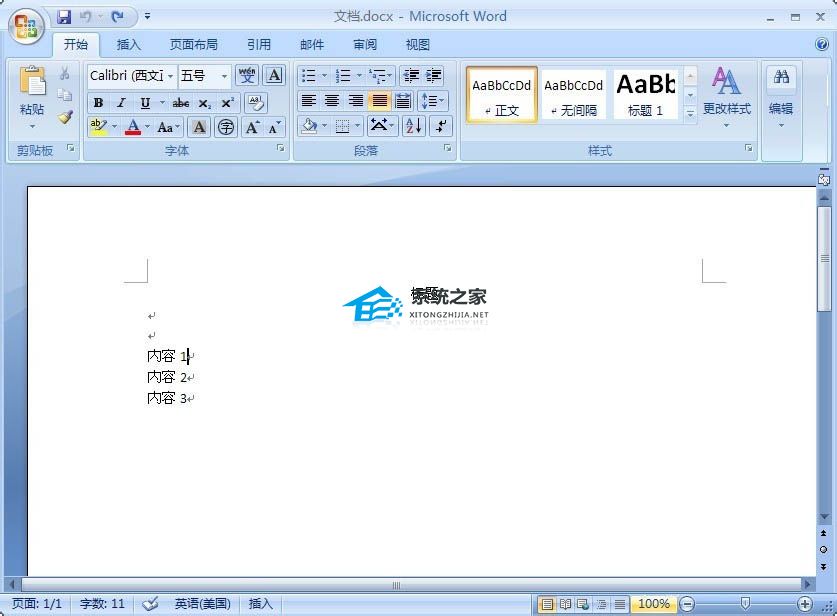
Task: Open the Customize Quick Access Toolbar dropdown
Action: [147, 17]
